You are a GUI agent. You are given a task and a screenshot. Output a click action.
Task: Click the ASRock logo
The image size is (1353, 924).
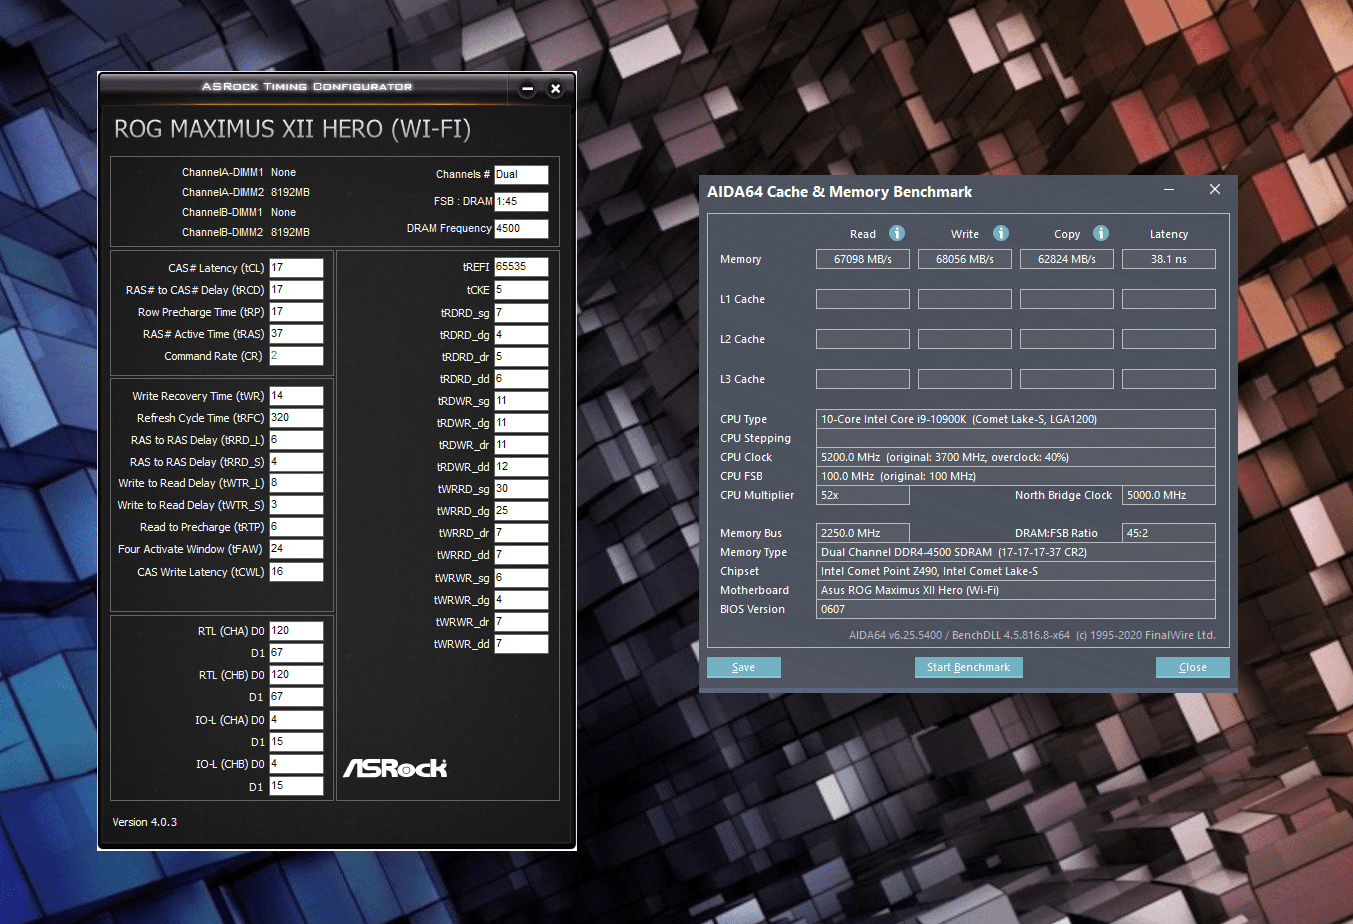[x=395, y=768]
